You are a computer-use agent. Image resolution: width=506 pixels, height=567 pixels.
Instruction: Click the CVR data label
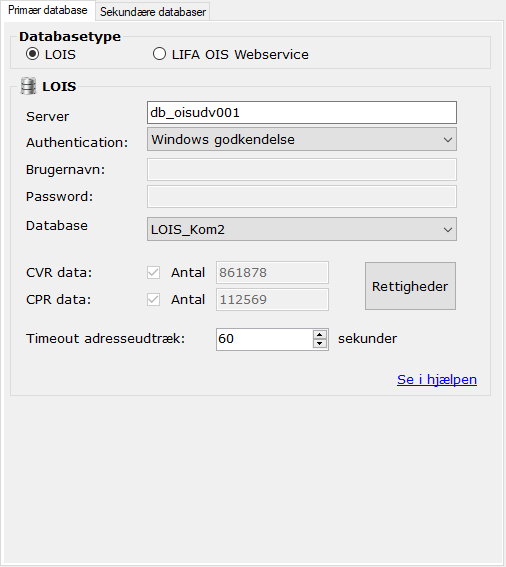[x=59, y=272]
